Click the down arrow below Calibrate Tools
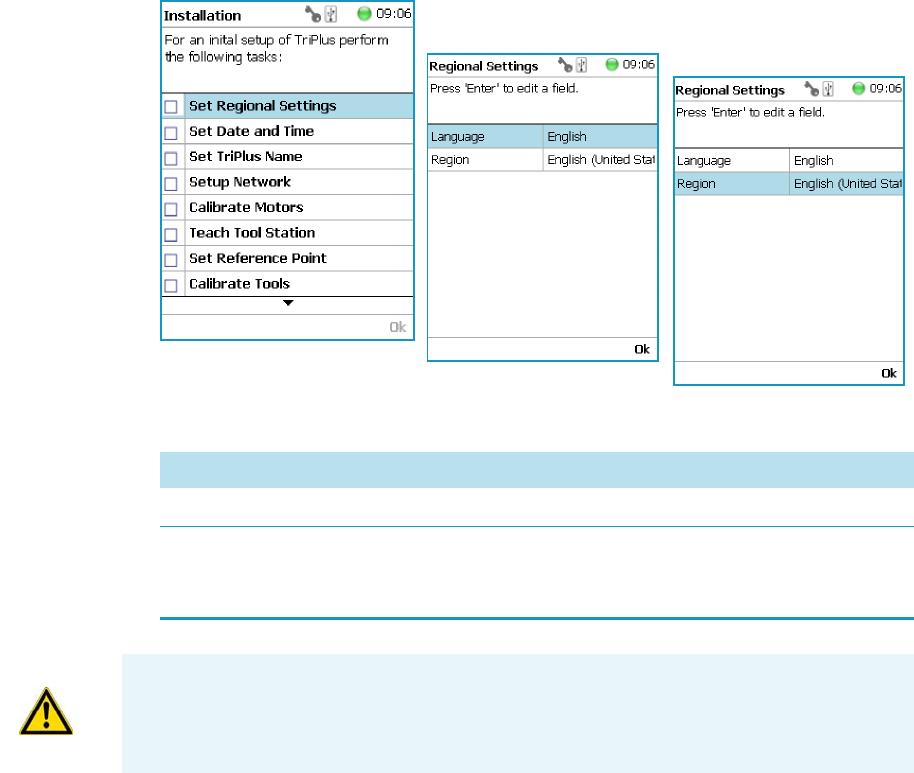The width and height of the screenshot is (914, 773). click(x=288, y=303)
